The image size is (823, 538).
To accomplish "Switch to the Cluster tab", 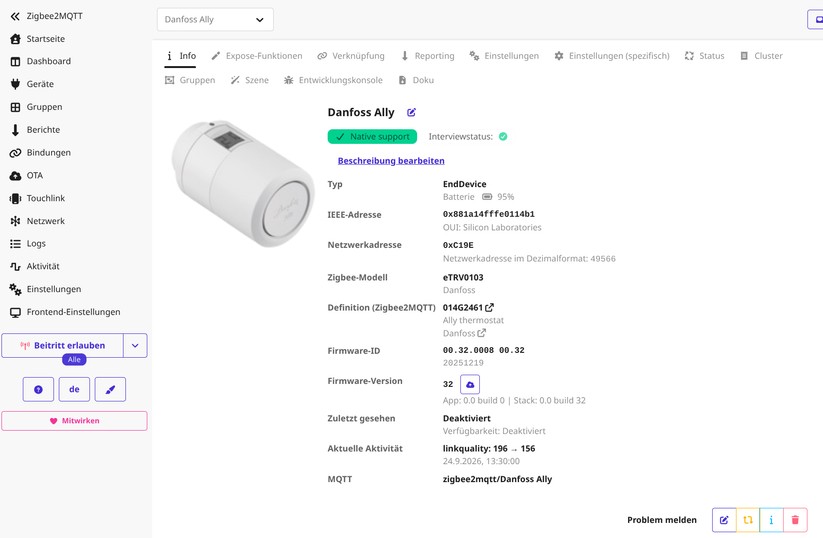I will pyautogui.click(x=761, y=56).
